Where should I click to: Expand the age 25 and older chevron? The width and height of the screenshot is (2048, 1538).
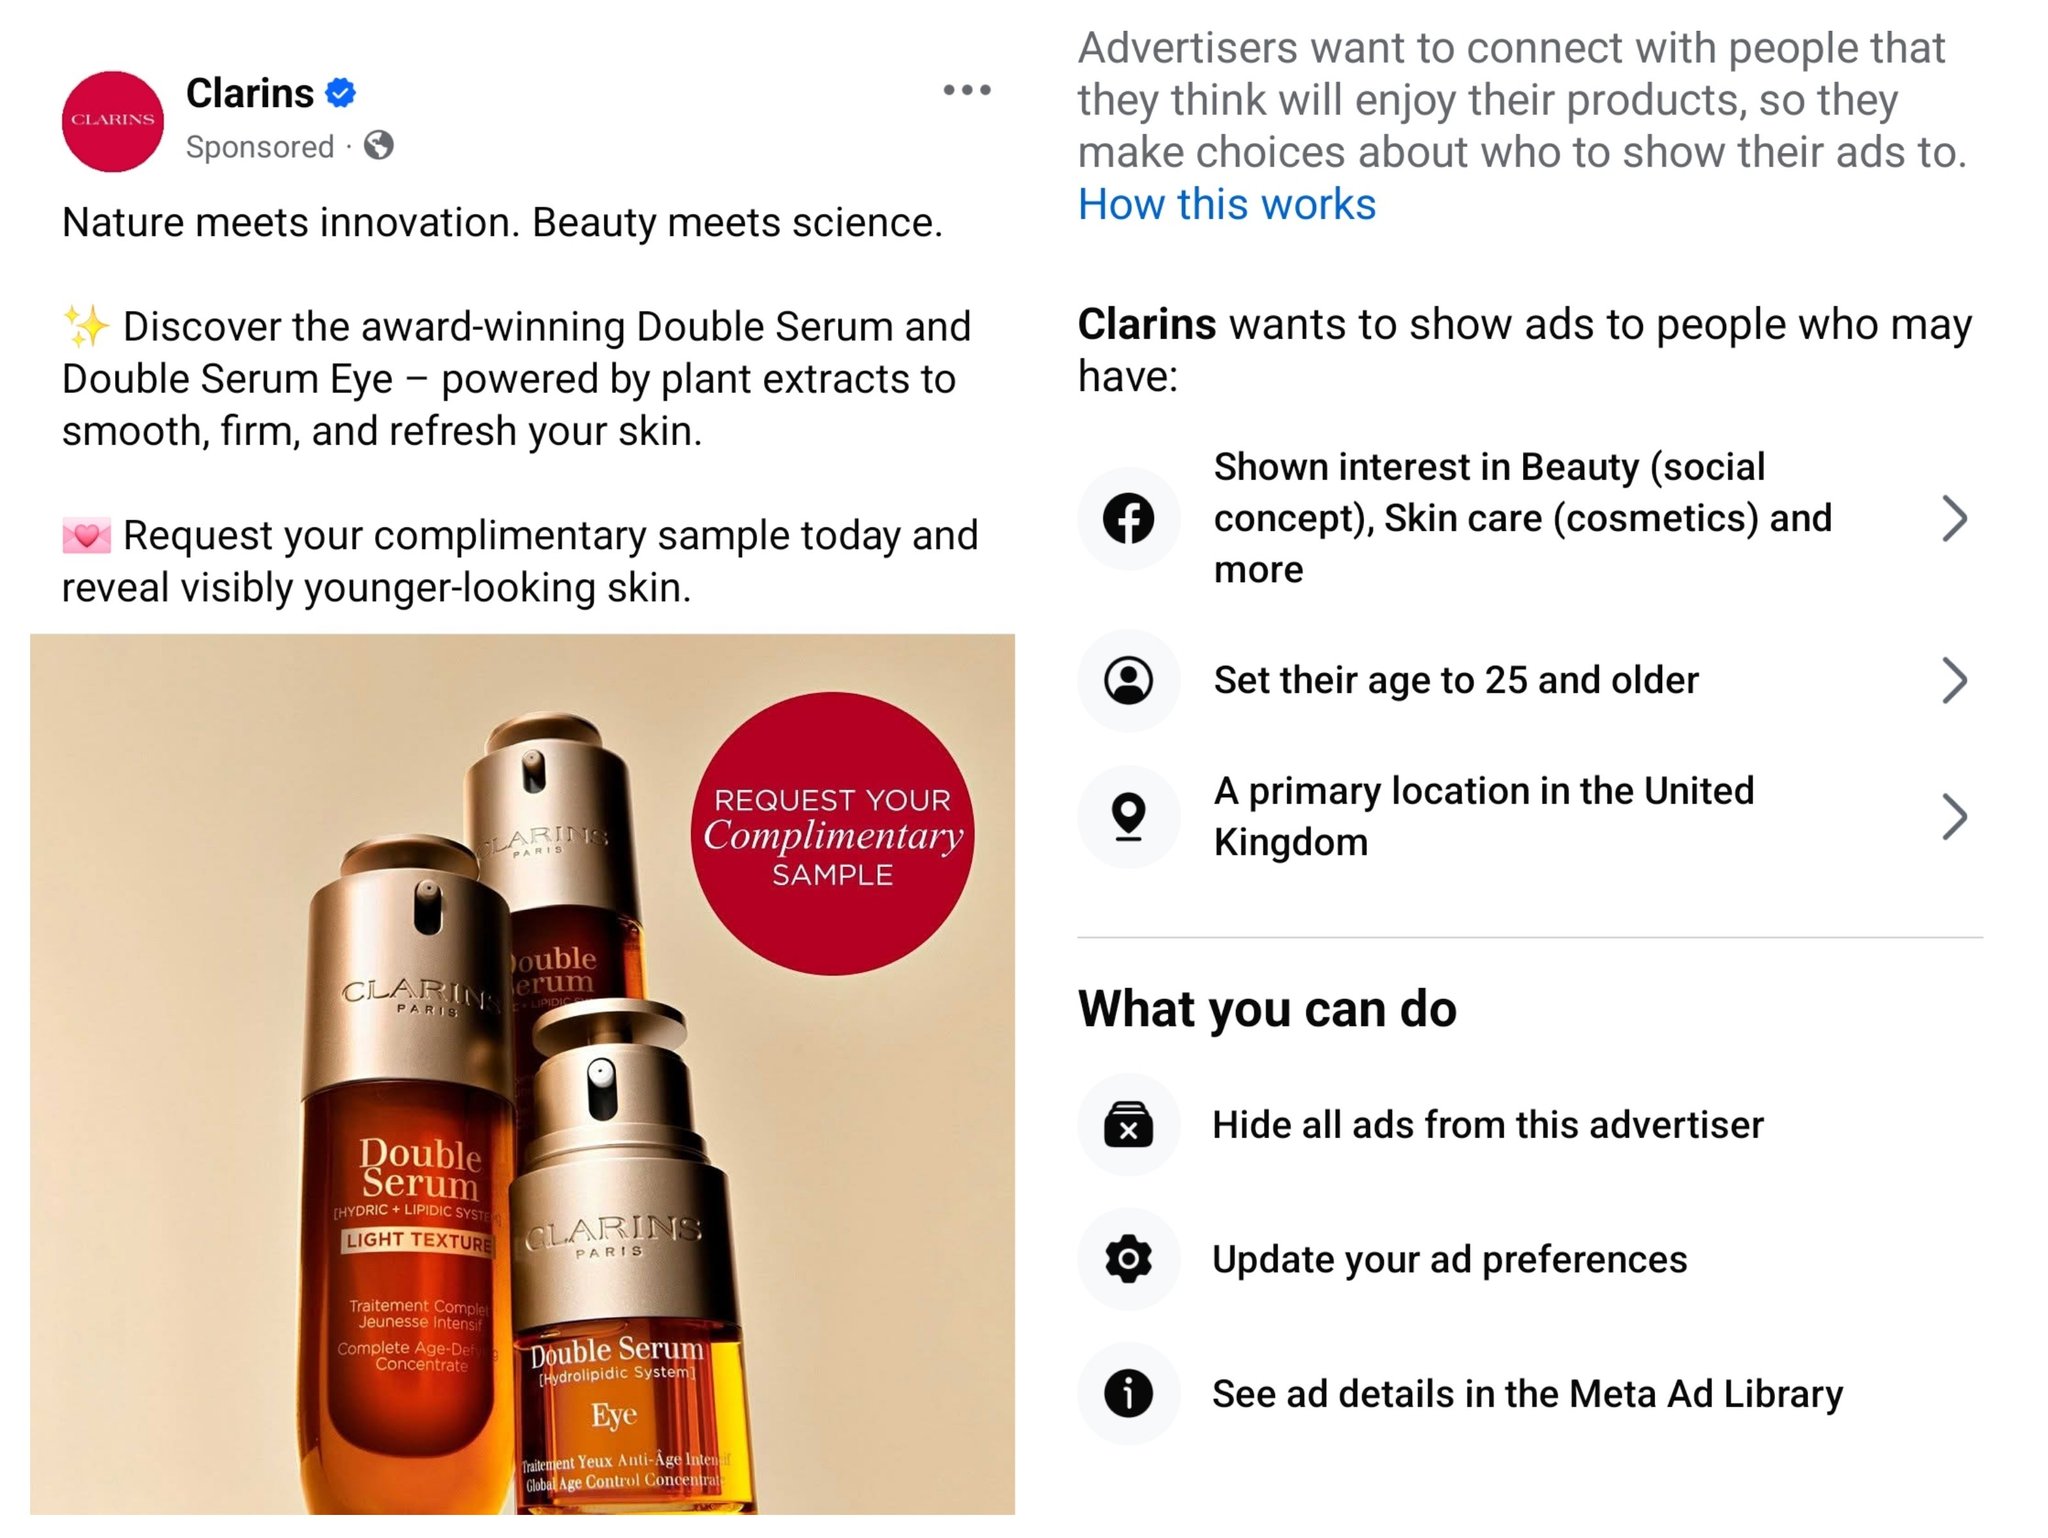1954,680
